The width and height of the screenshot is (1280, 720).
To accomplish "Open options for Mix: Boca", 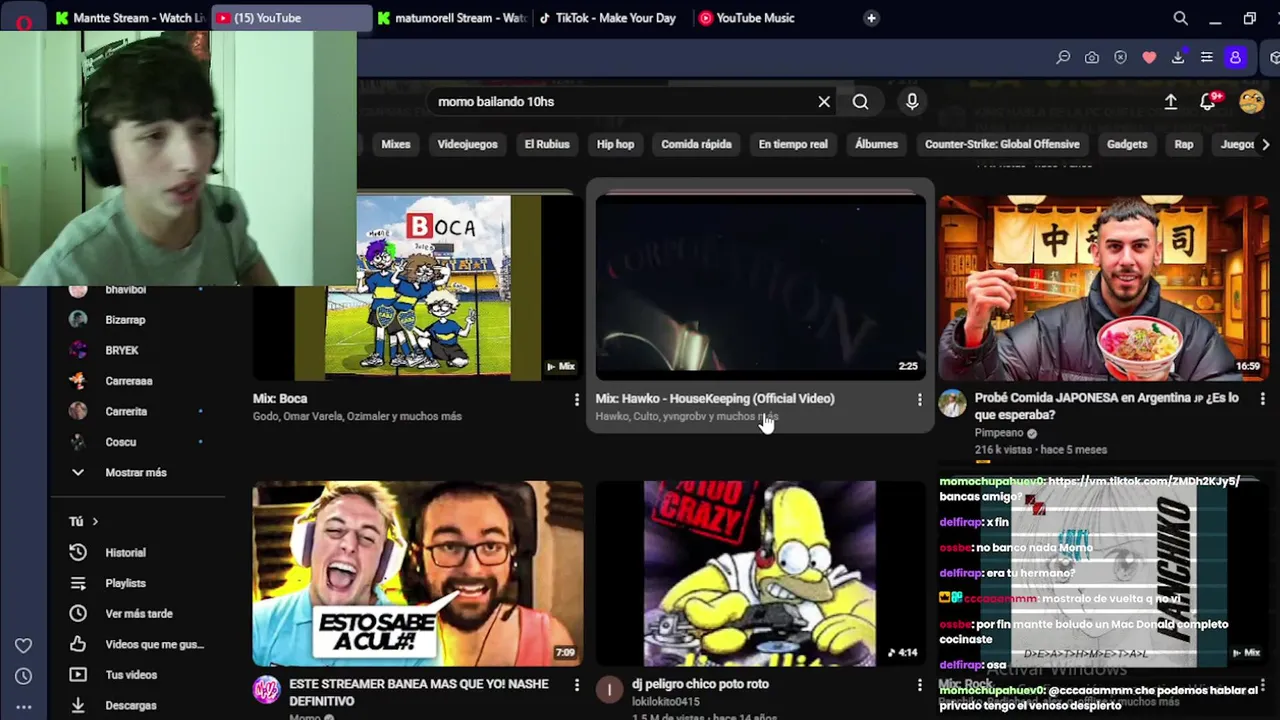I will click(x=576, y=399).
